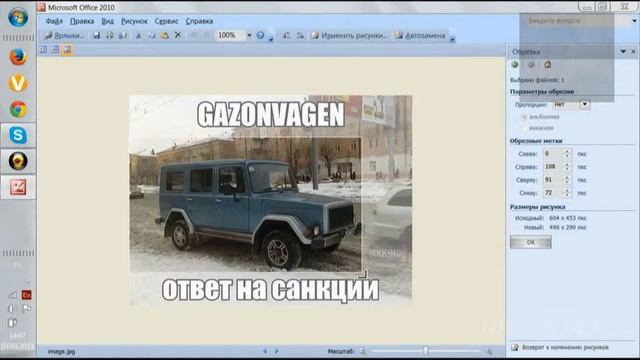Switch to Thumbnails view icon
Viewport: 640px width, 360px height.
(x=43, y=50)
